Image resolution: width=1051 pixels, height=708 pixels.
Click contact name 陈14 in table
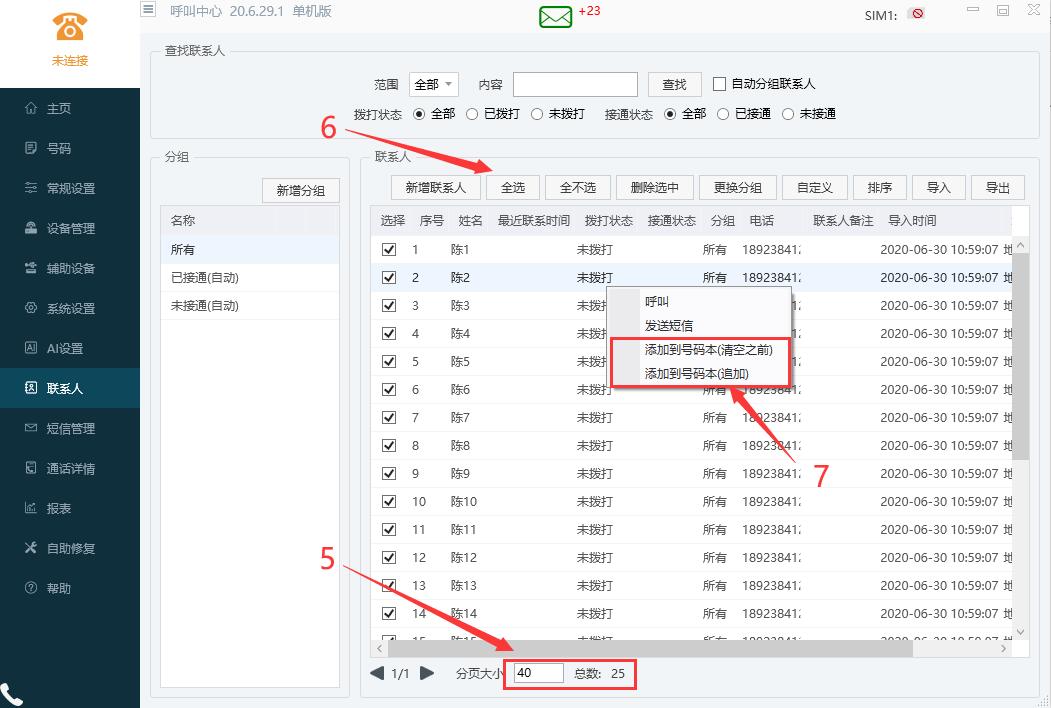[464, 613]
